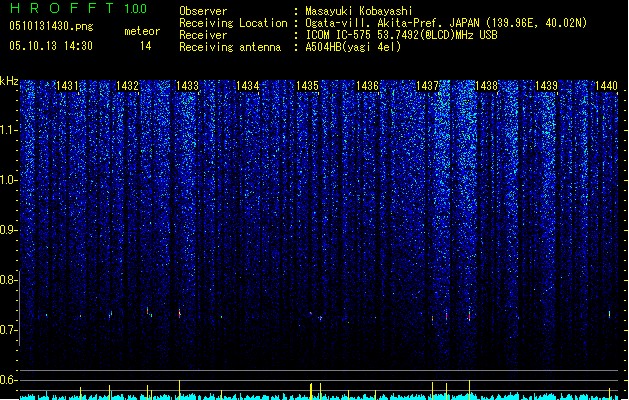Screen dimensions: 629x400
Task: Click the 1436 time marker
Action: (367, 86)
